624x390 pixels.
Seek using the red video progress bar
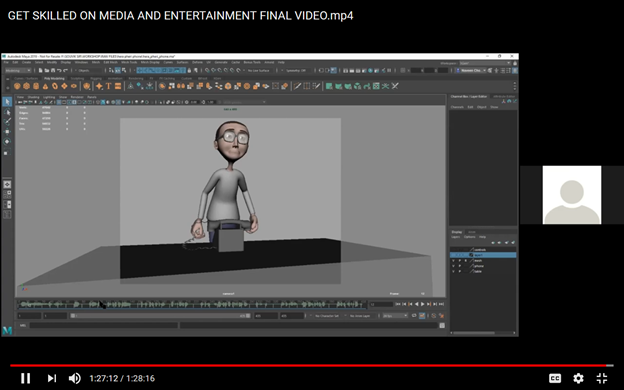tap(312, 365)
